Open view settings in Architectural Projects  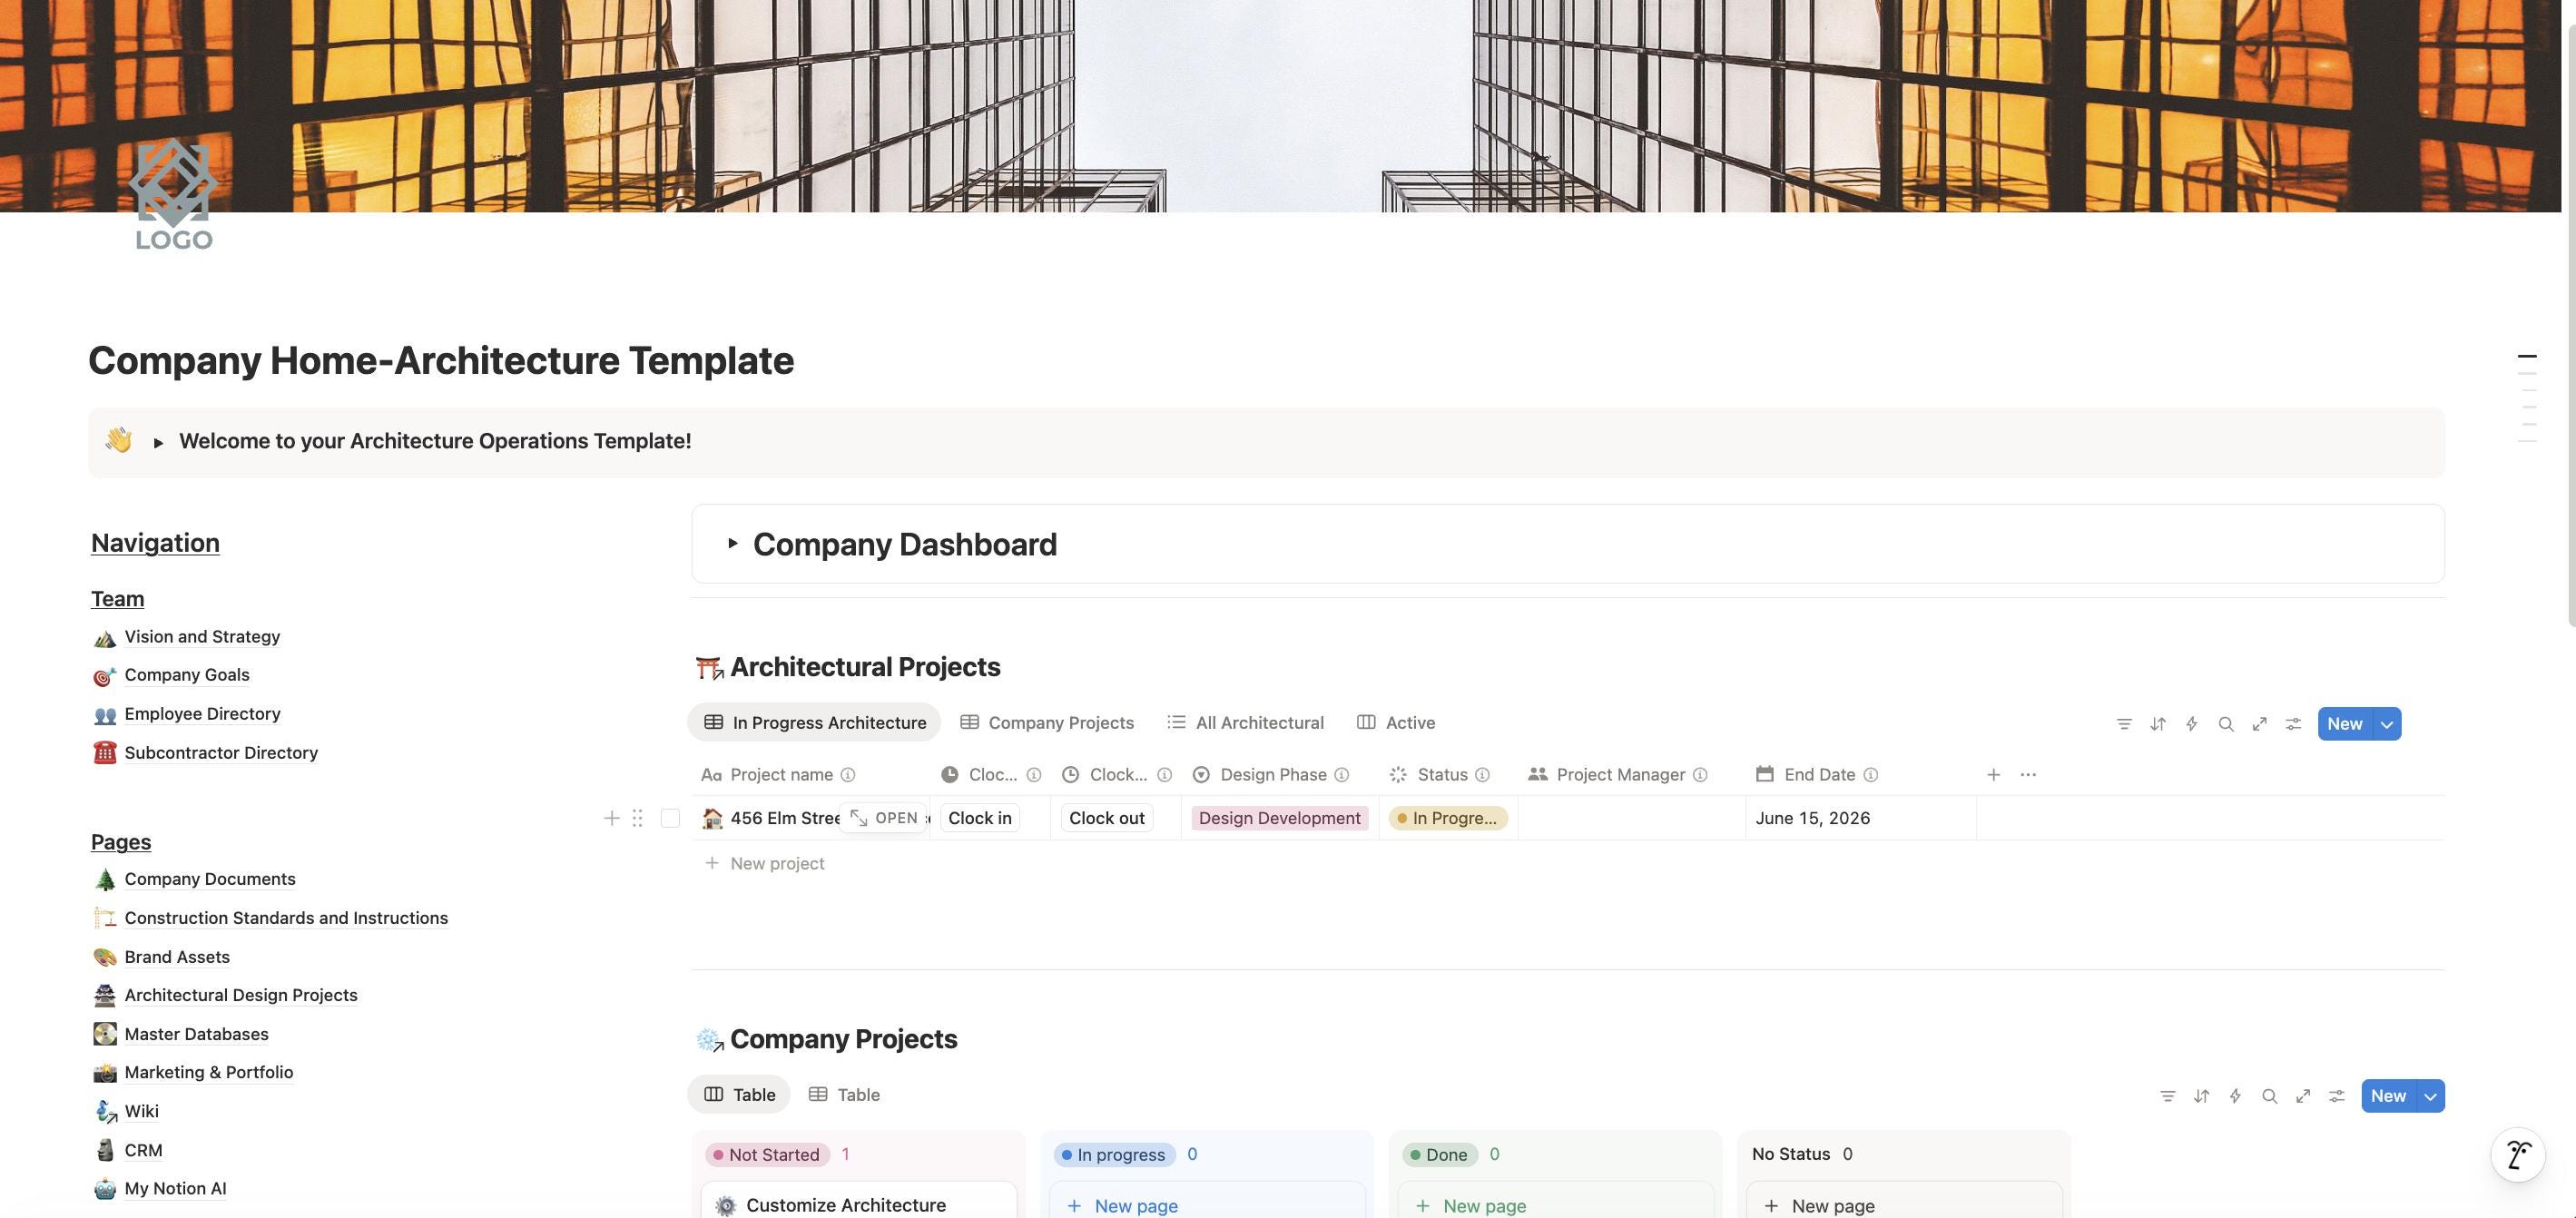2293,724
